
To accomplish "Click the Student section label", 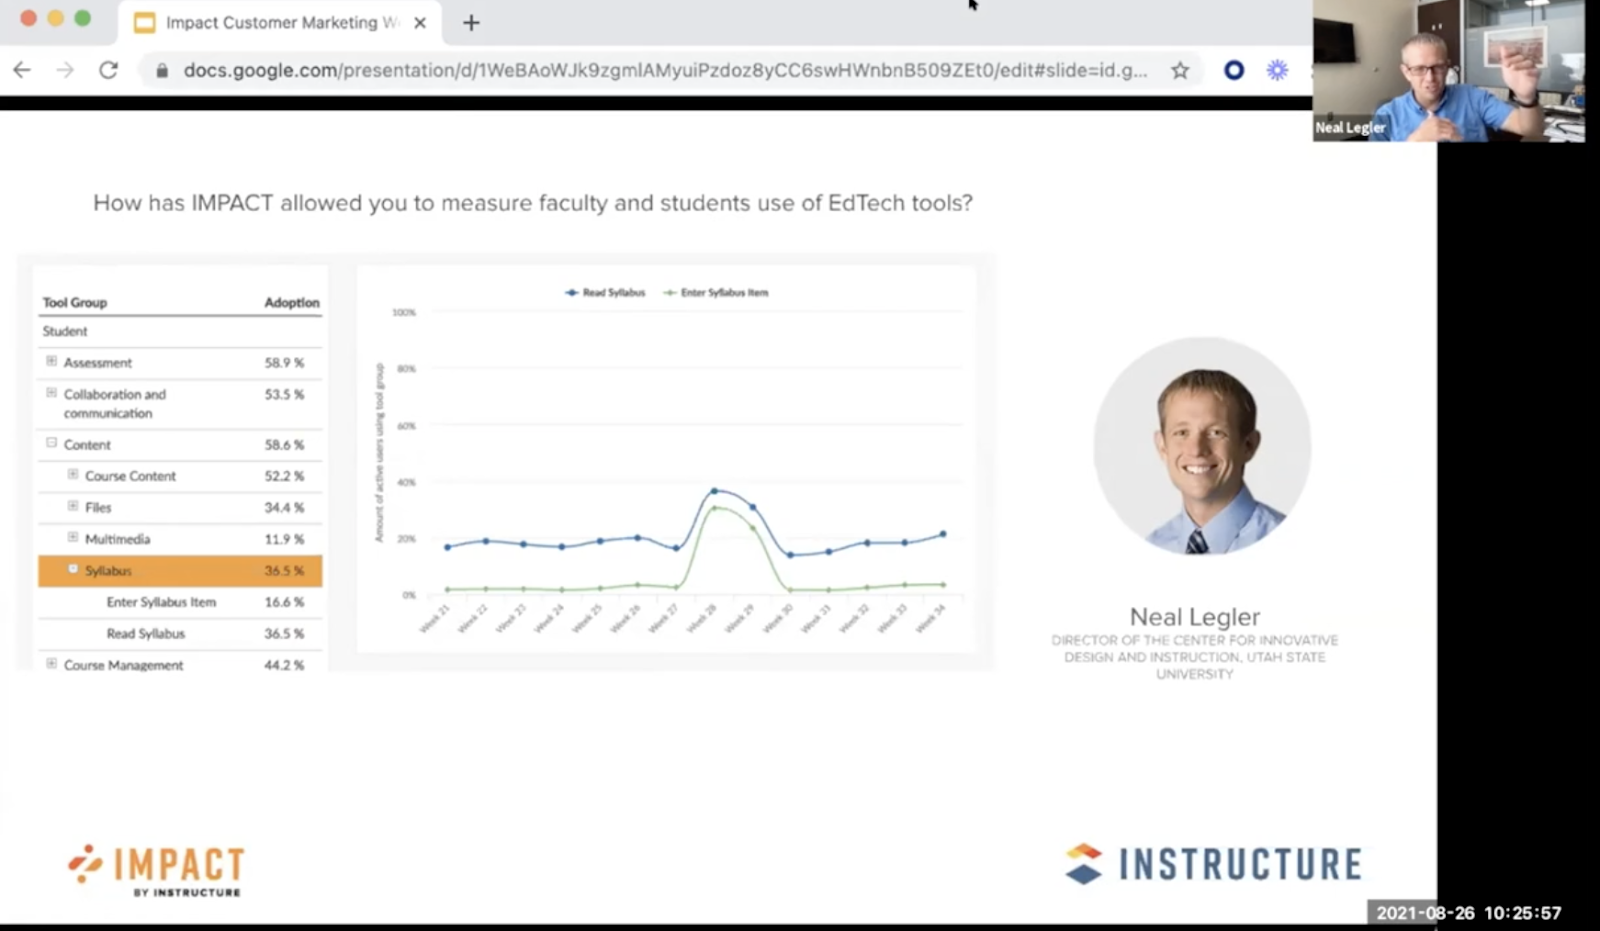I will pyautogui.click(x=65, y=331).
